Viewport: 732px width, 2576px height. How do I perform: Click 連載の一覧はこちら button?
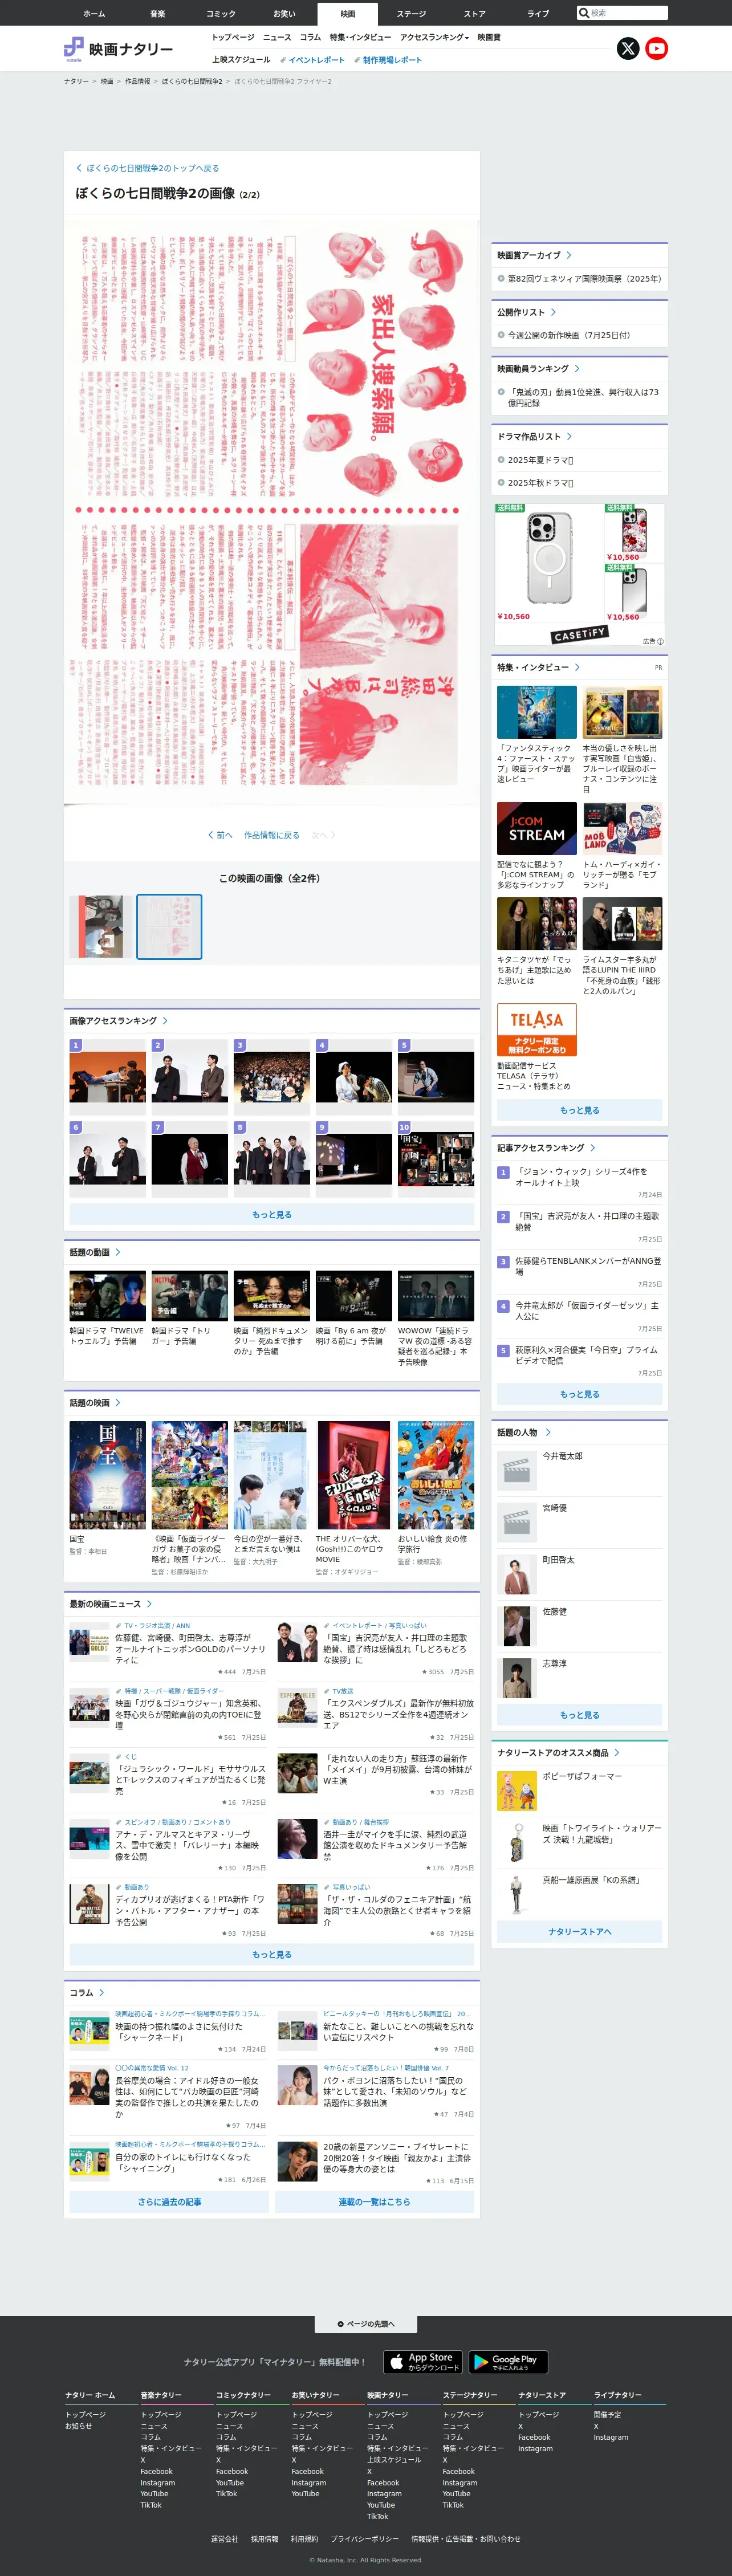[x=374, y=2202]
